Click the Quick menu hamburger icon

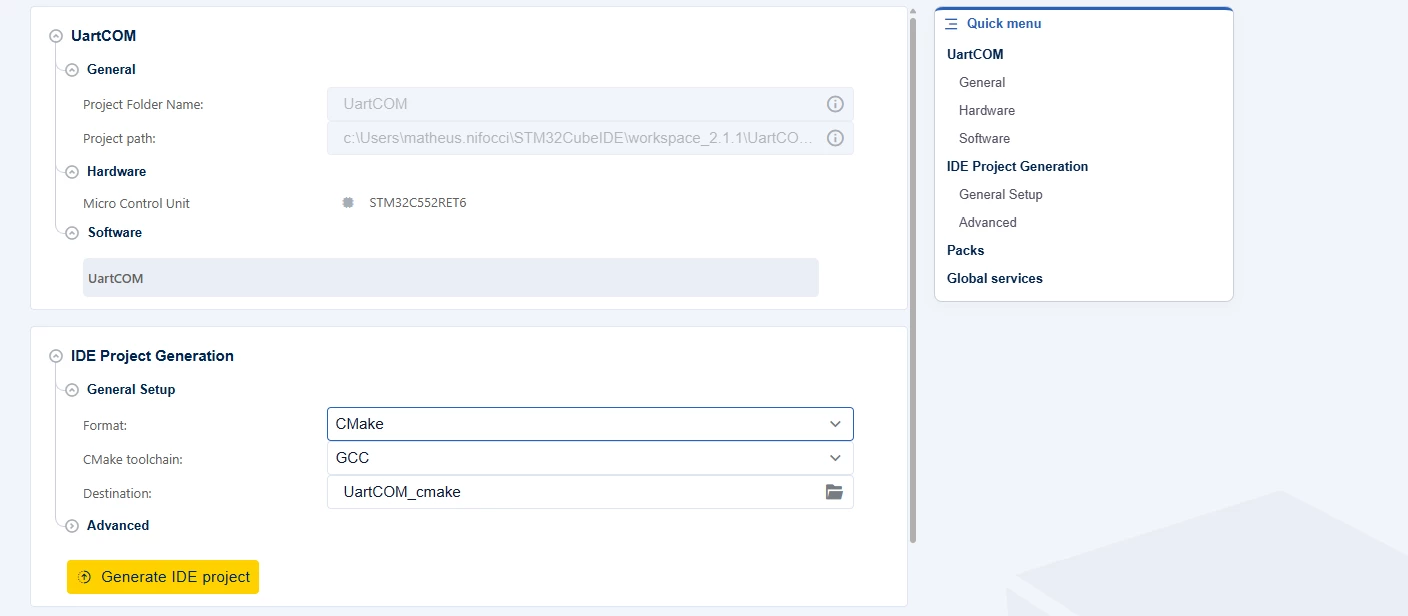pyautogui.click(x=951, y=23)
